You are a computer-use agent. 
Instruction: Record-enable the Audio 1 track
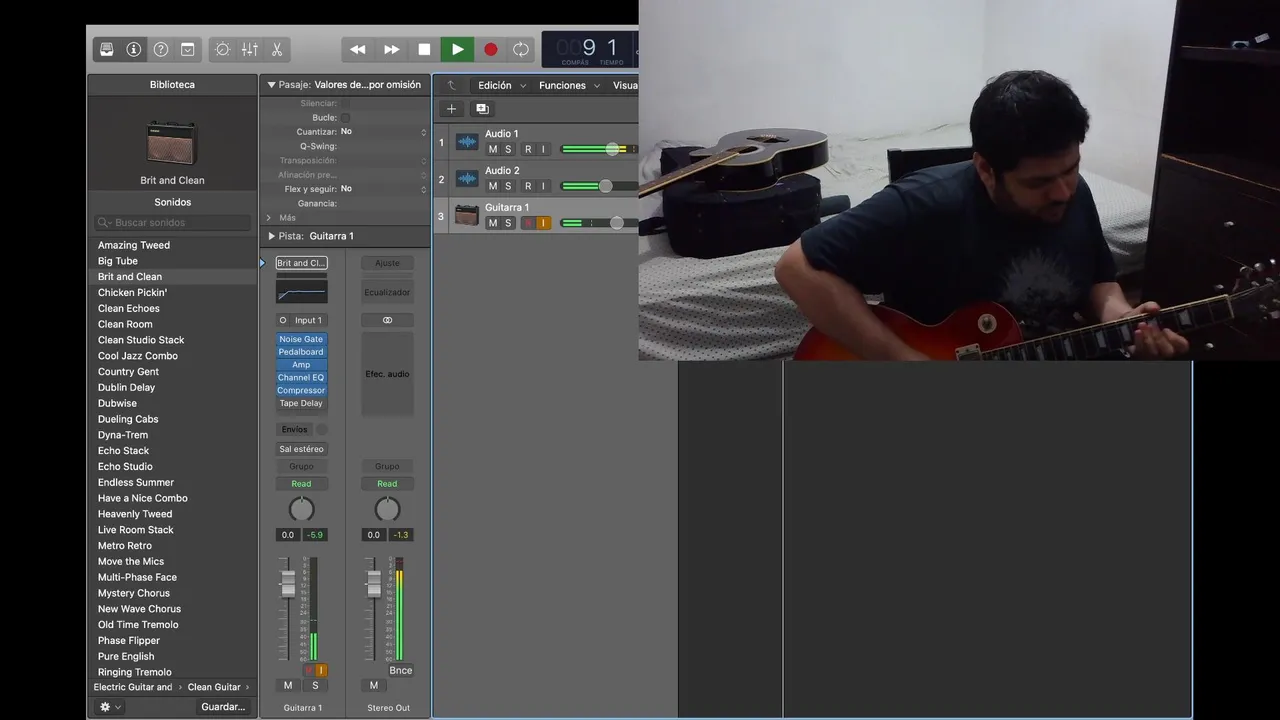528,149
